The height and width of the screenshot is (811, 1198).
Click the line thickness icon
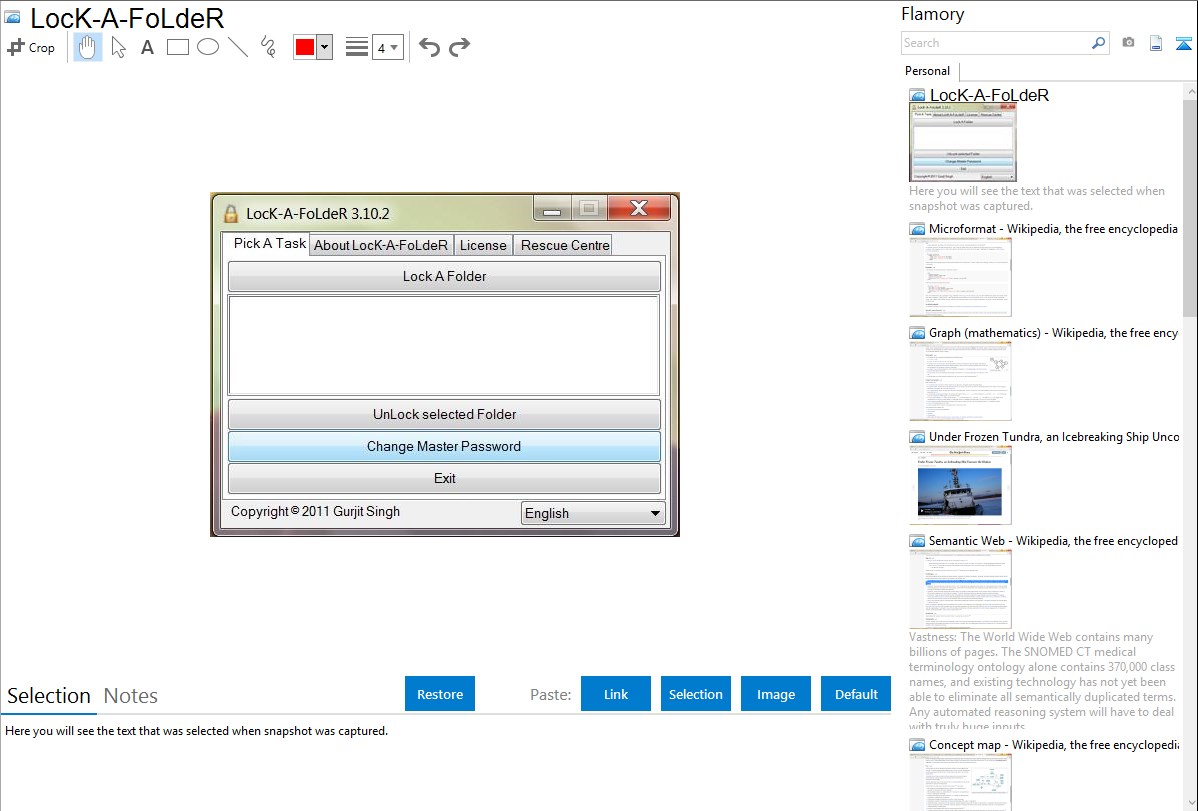(x=356, y=47)
